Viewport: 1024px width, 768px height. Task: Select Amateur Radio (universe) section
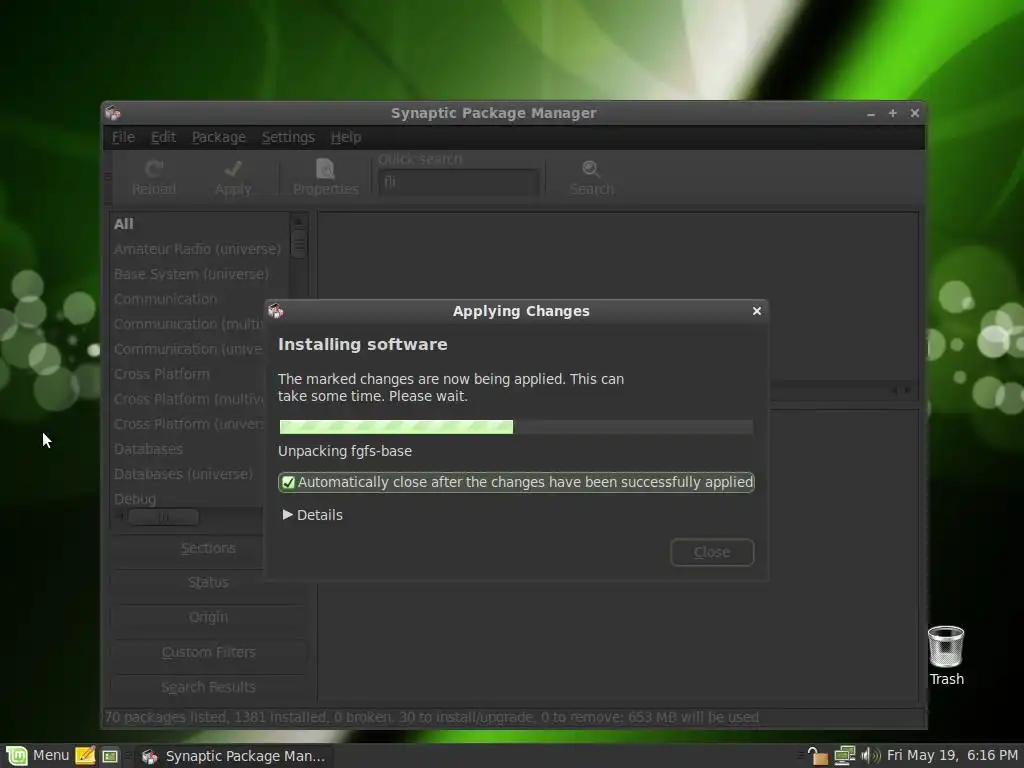200,249
